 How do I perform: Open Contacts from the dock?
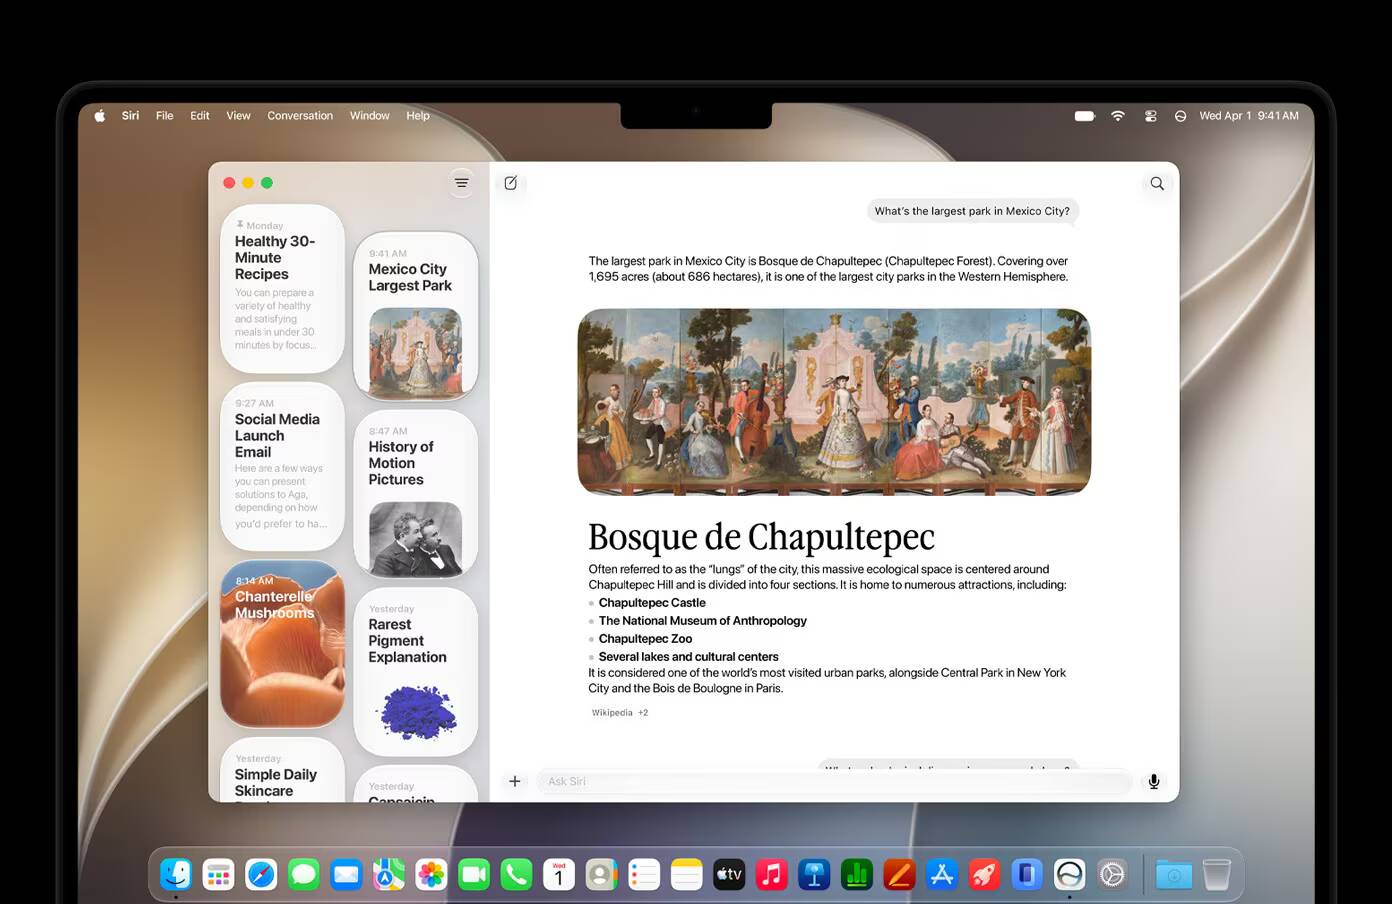click(601, 875)
